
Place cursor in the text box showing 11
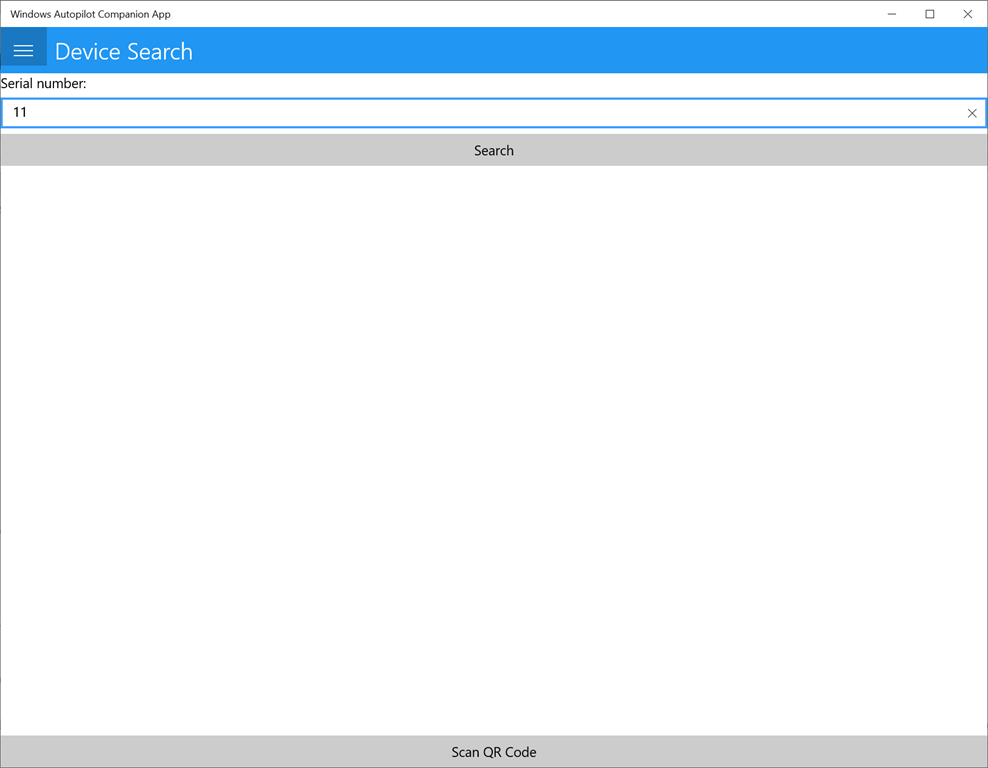pyautogui.click(x=400, y=113)
